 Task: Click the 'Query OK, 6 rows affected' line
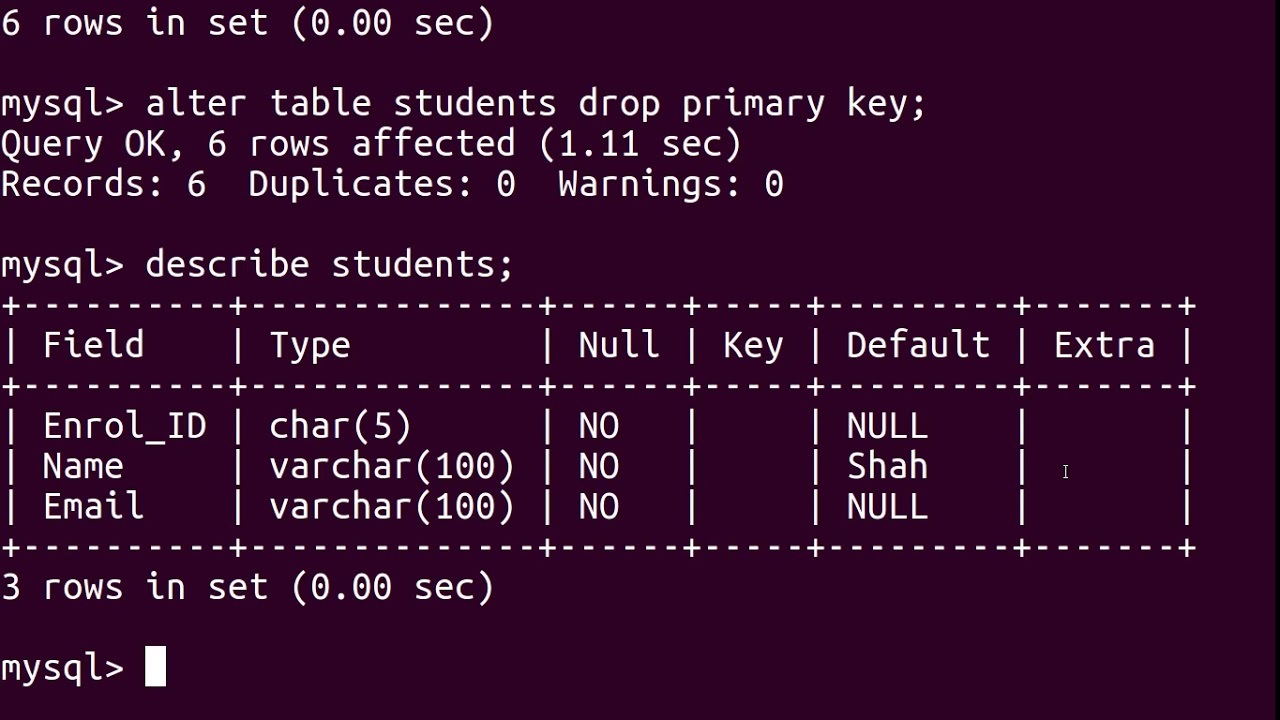click(x=371, y=144)
